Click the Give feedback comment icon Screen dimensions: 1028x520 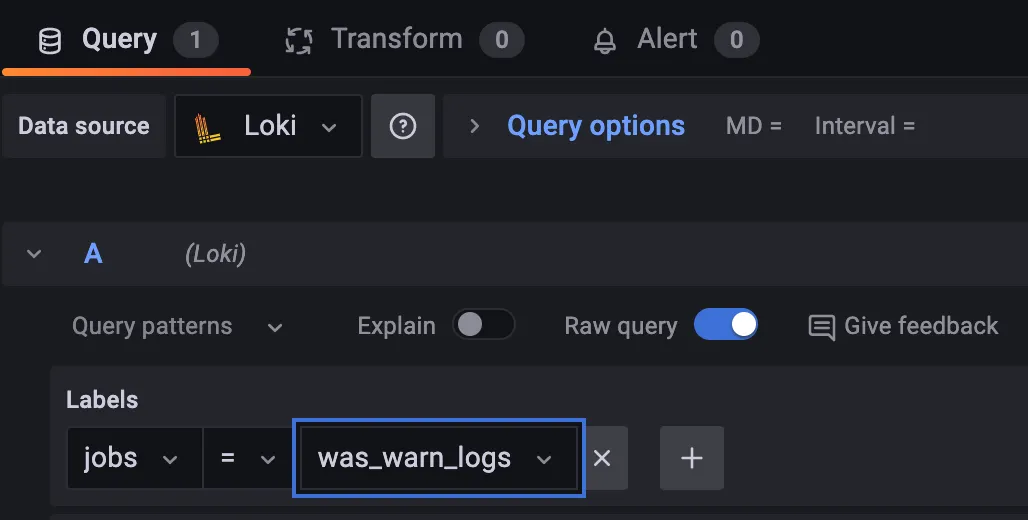click(822, 327)
